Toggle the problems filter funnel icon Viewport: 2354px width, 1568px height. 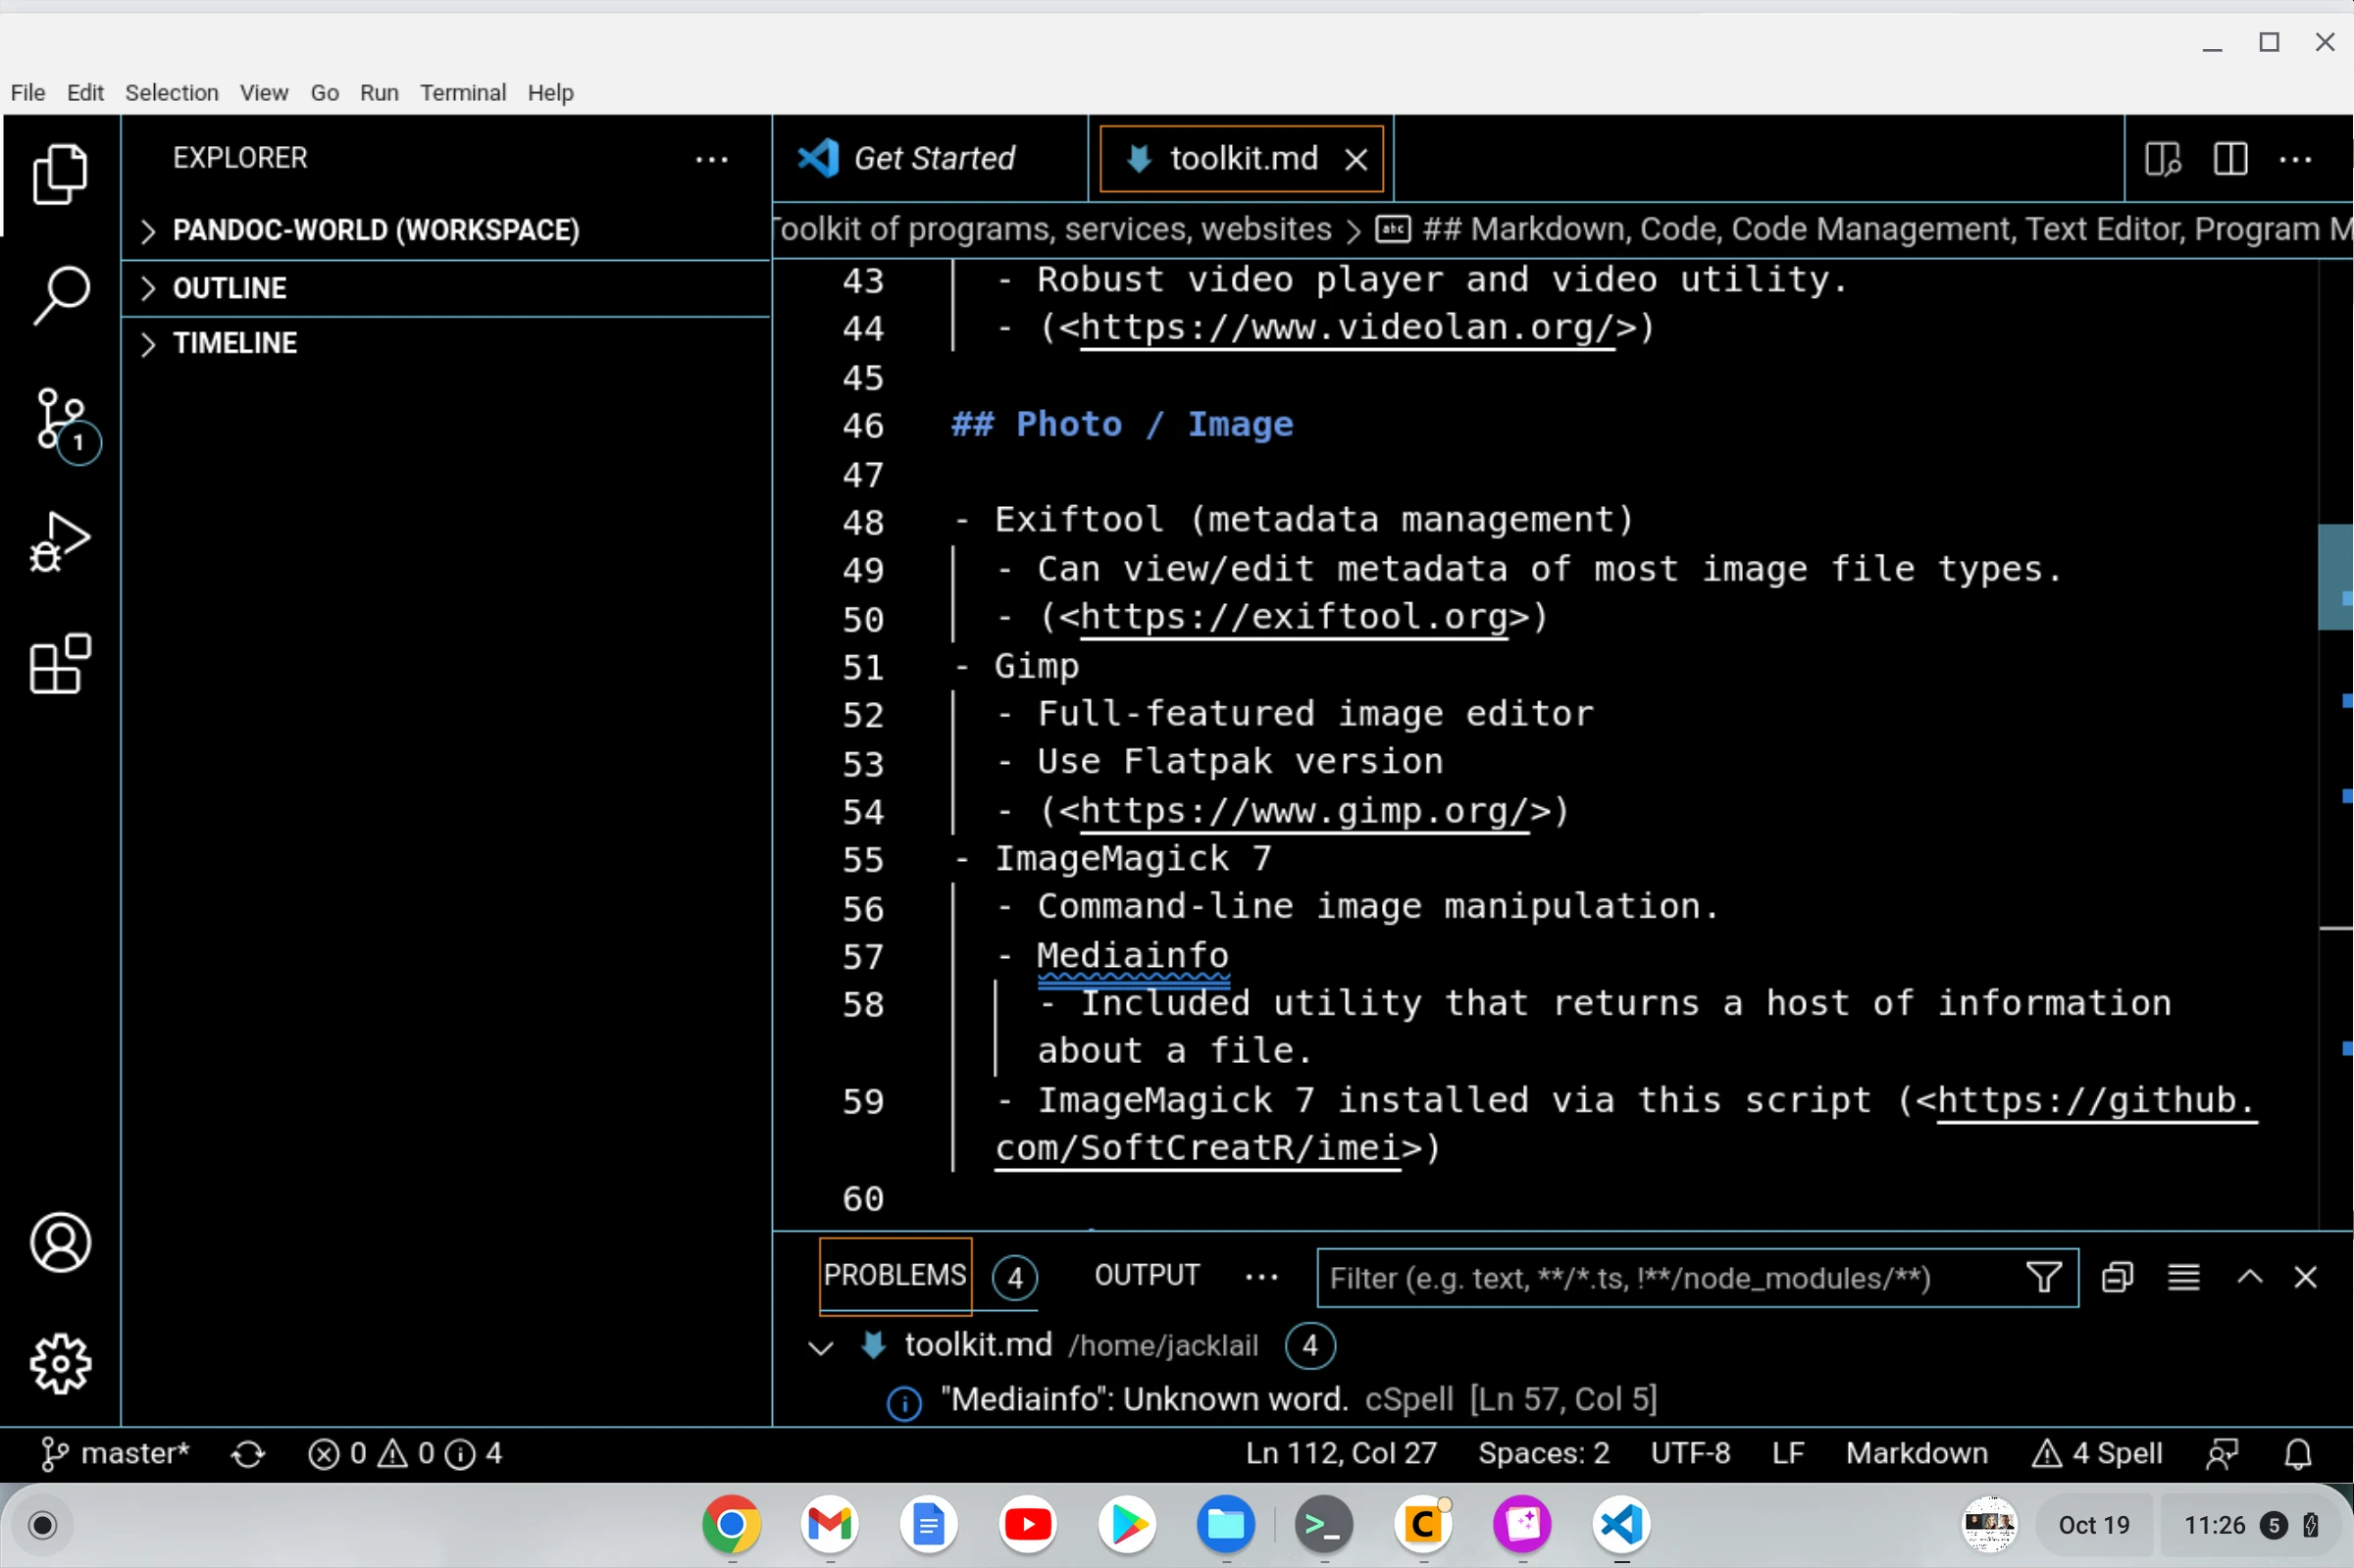pyautogui.click(x=2043, y=1277)
